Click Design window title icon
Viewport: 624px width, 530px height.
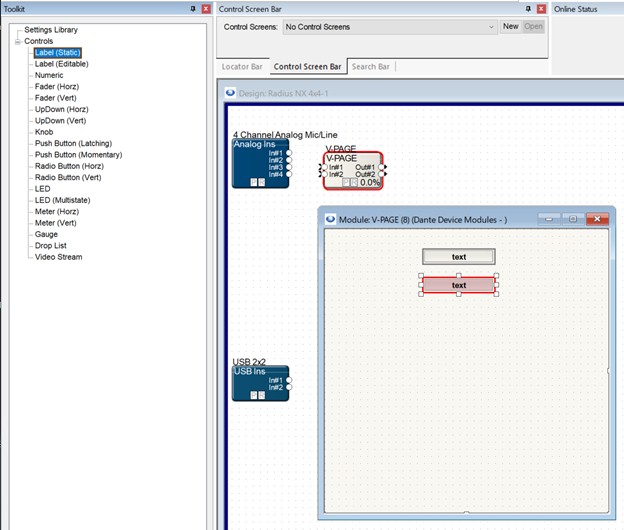click(x=230, y=93)
